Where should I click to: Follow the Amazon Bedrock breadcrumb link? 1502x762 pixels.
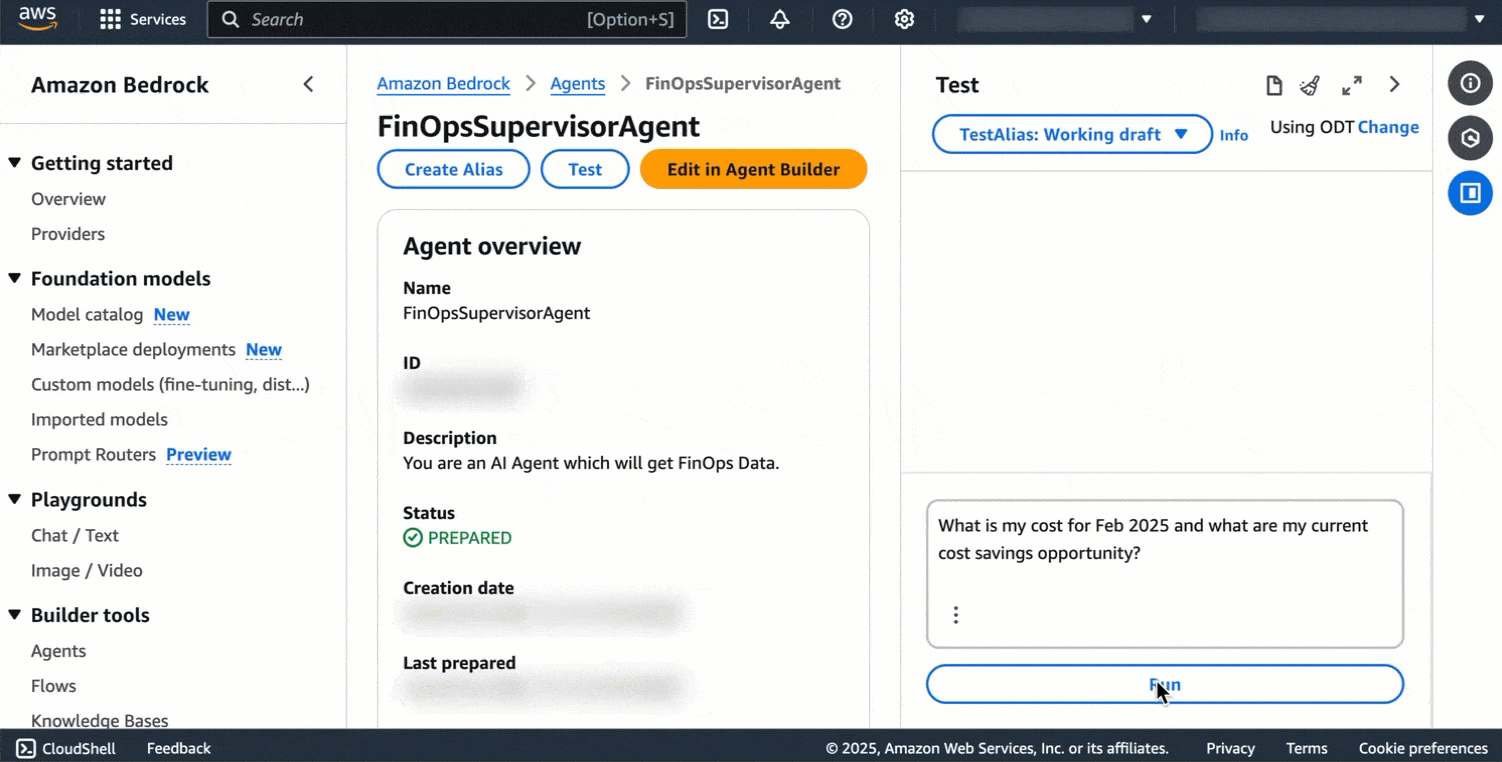[x=444, y=84]
